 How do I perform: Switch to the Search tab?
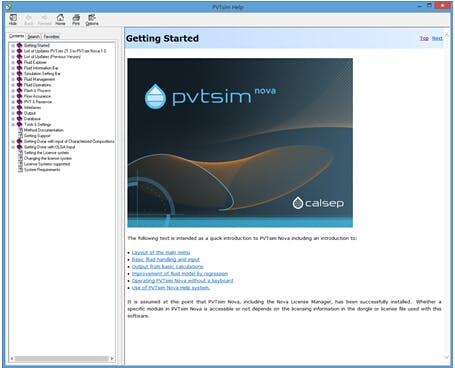tap(34, 37)
